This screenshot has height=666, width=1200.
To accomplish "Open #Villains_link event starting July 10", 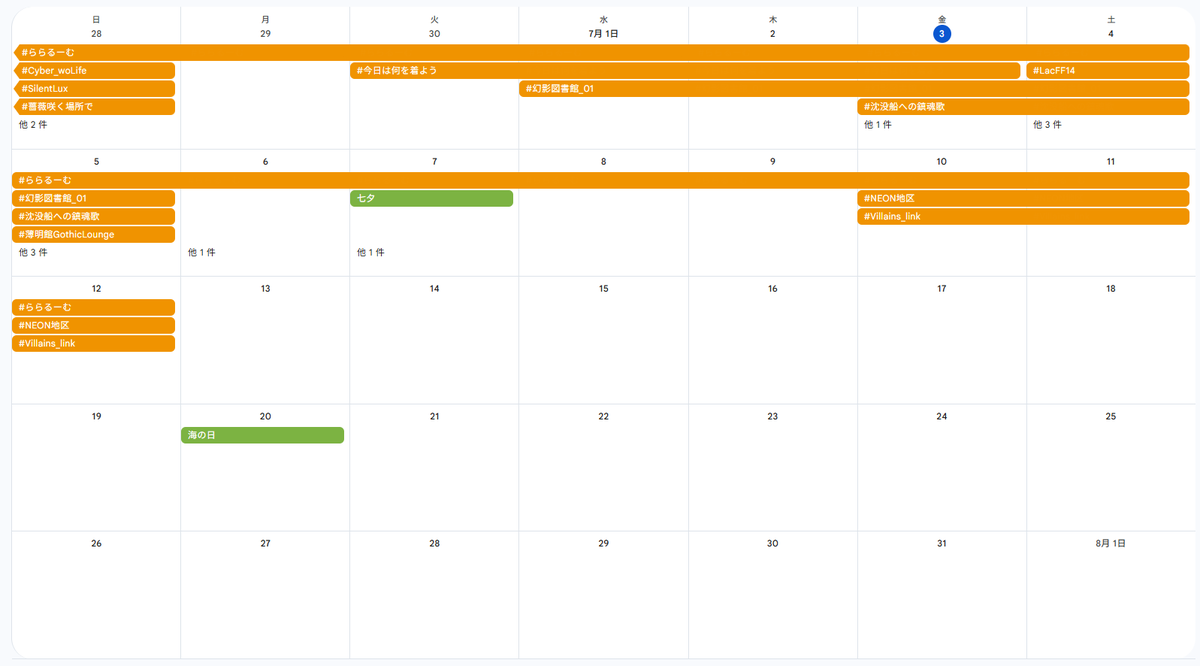I will pos(1023,217).
